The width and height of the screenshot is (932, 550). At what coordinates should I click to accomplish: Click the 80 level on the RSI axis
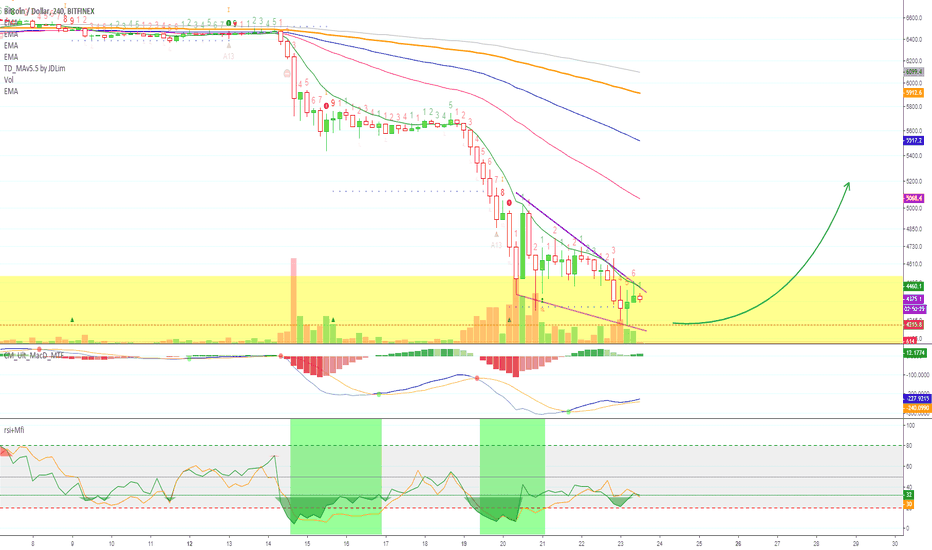909,446
